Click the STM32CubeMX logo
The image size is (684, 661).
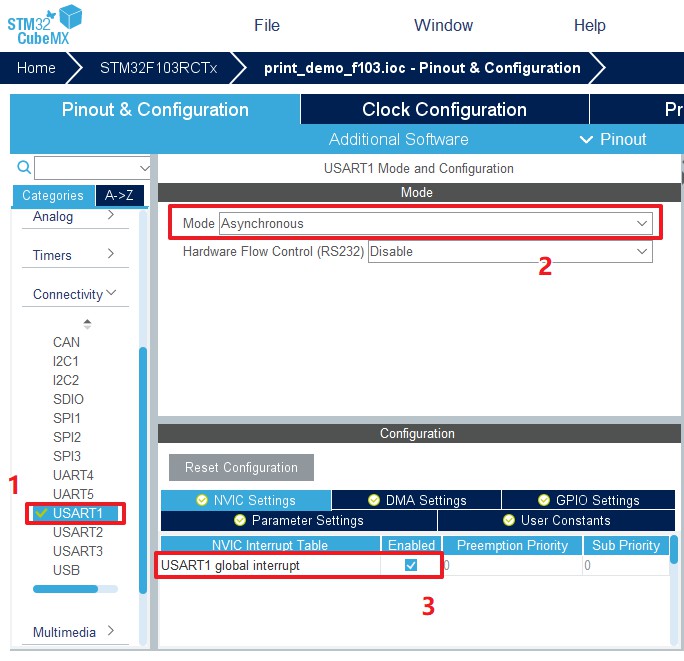(44, 25)
